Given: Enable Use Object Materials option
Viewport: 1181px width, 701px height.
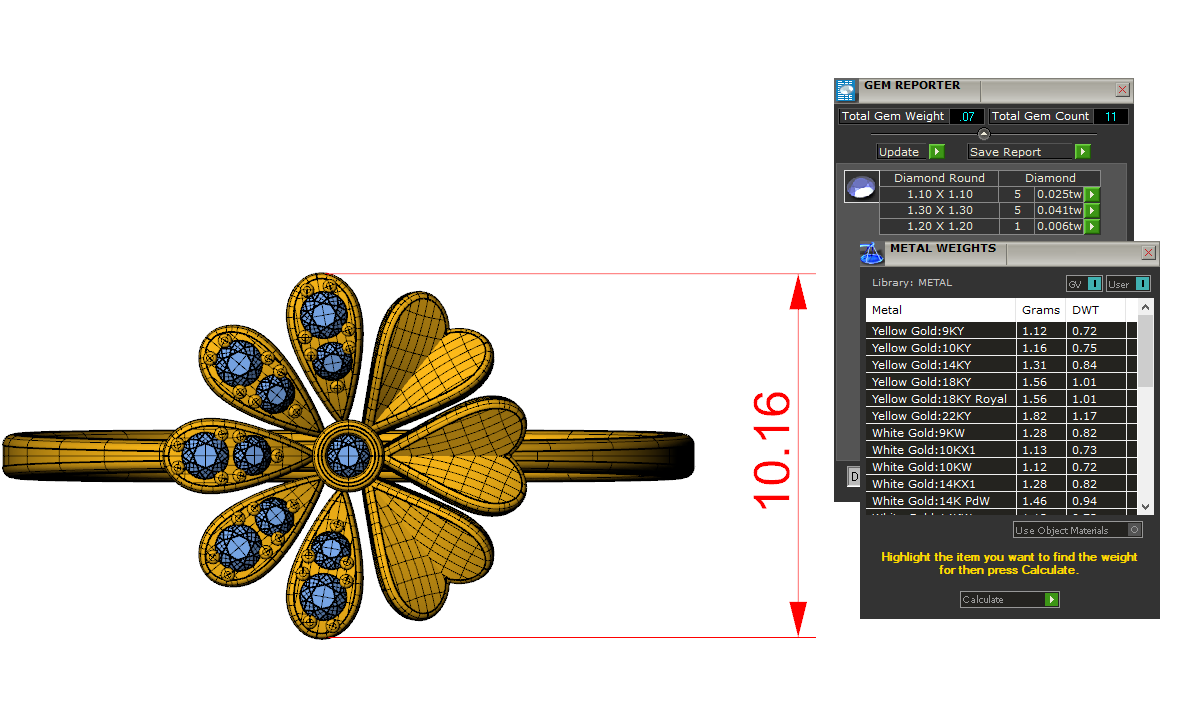Looking at the screenshot, I should click(1134, 530).
